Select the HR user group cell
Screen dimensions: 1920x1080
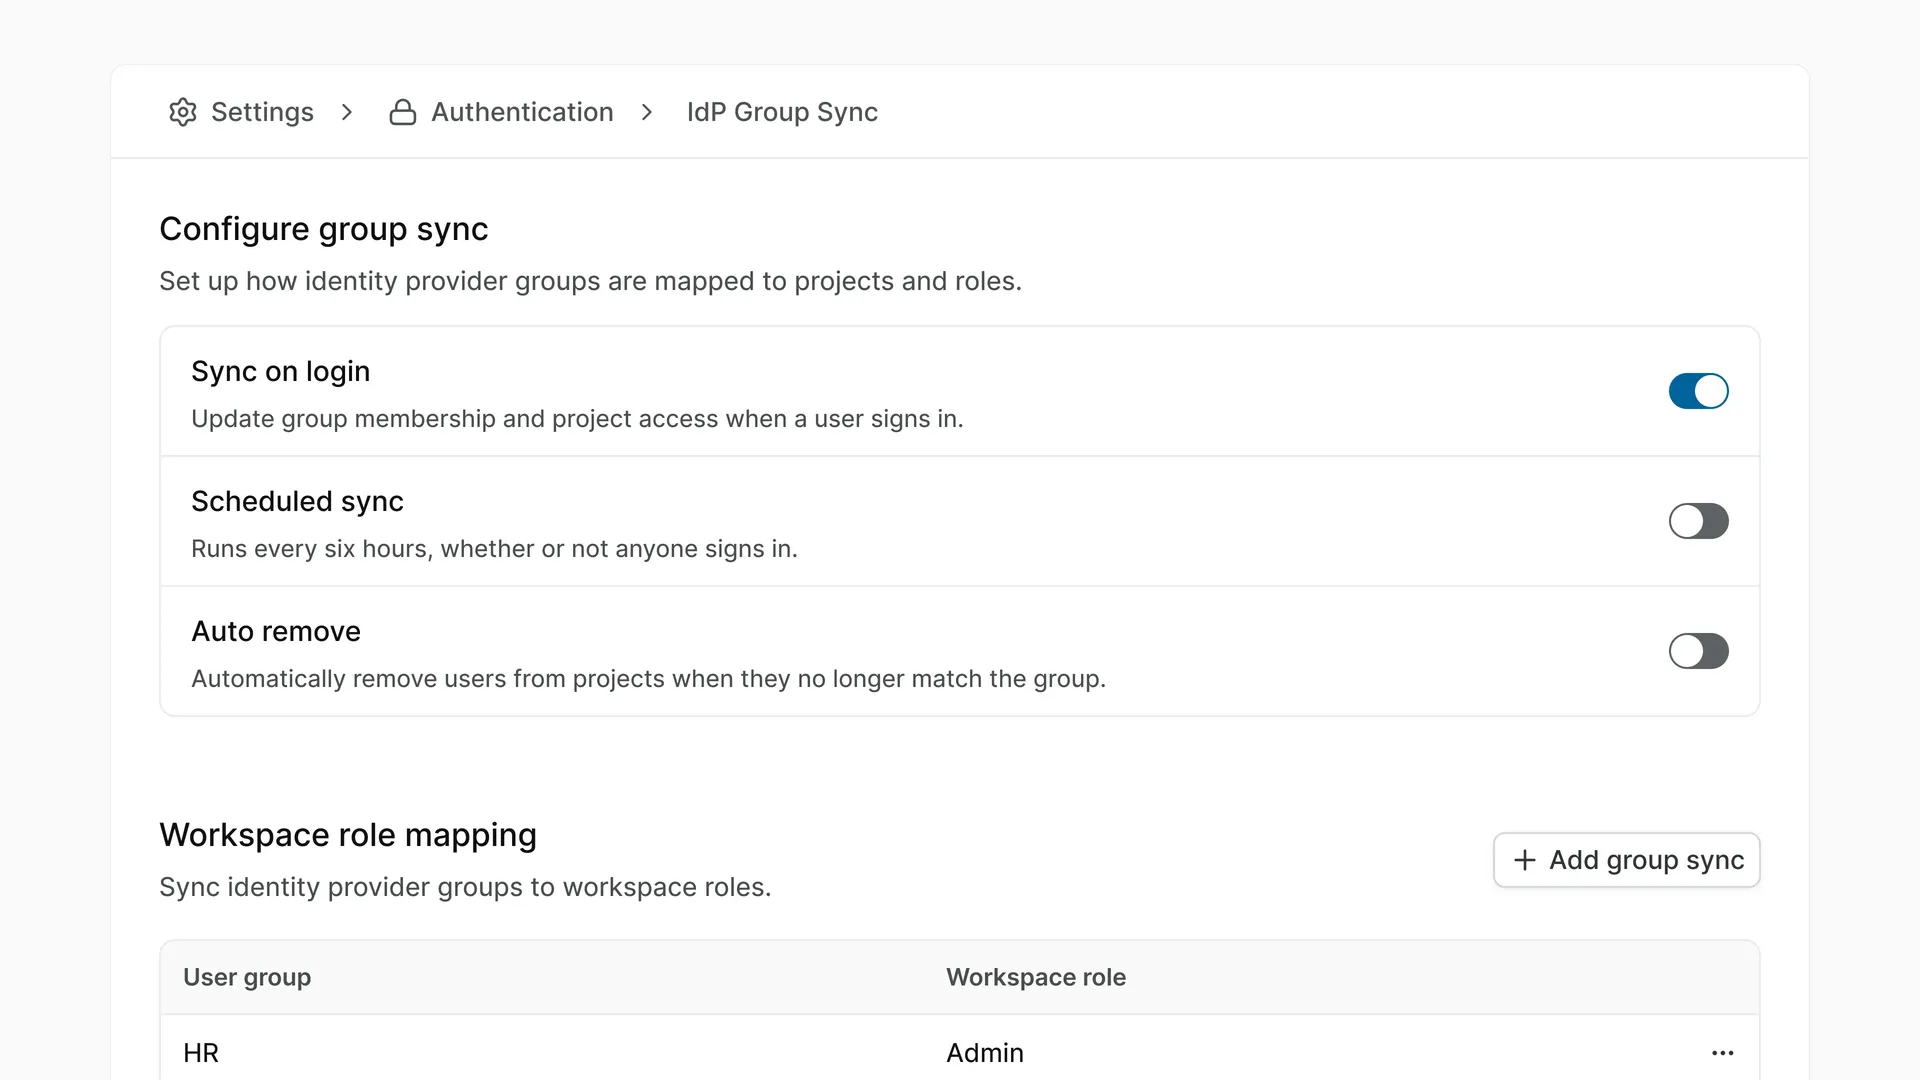pos(201,1053)
